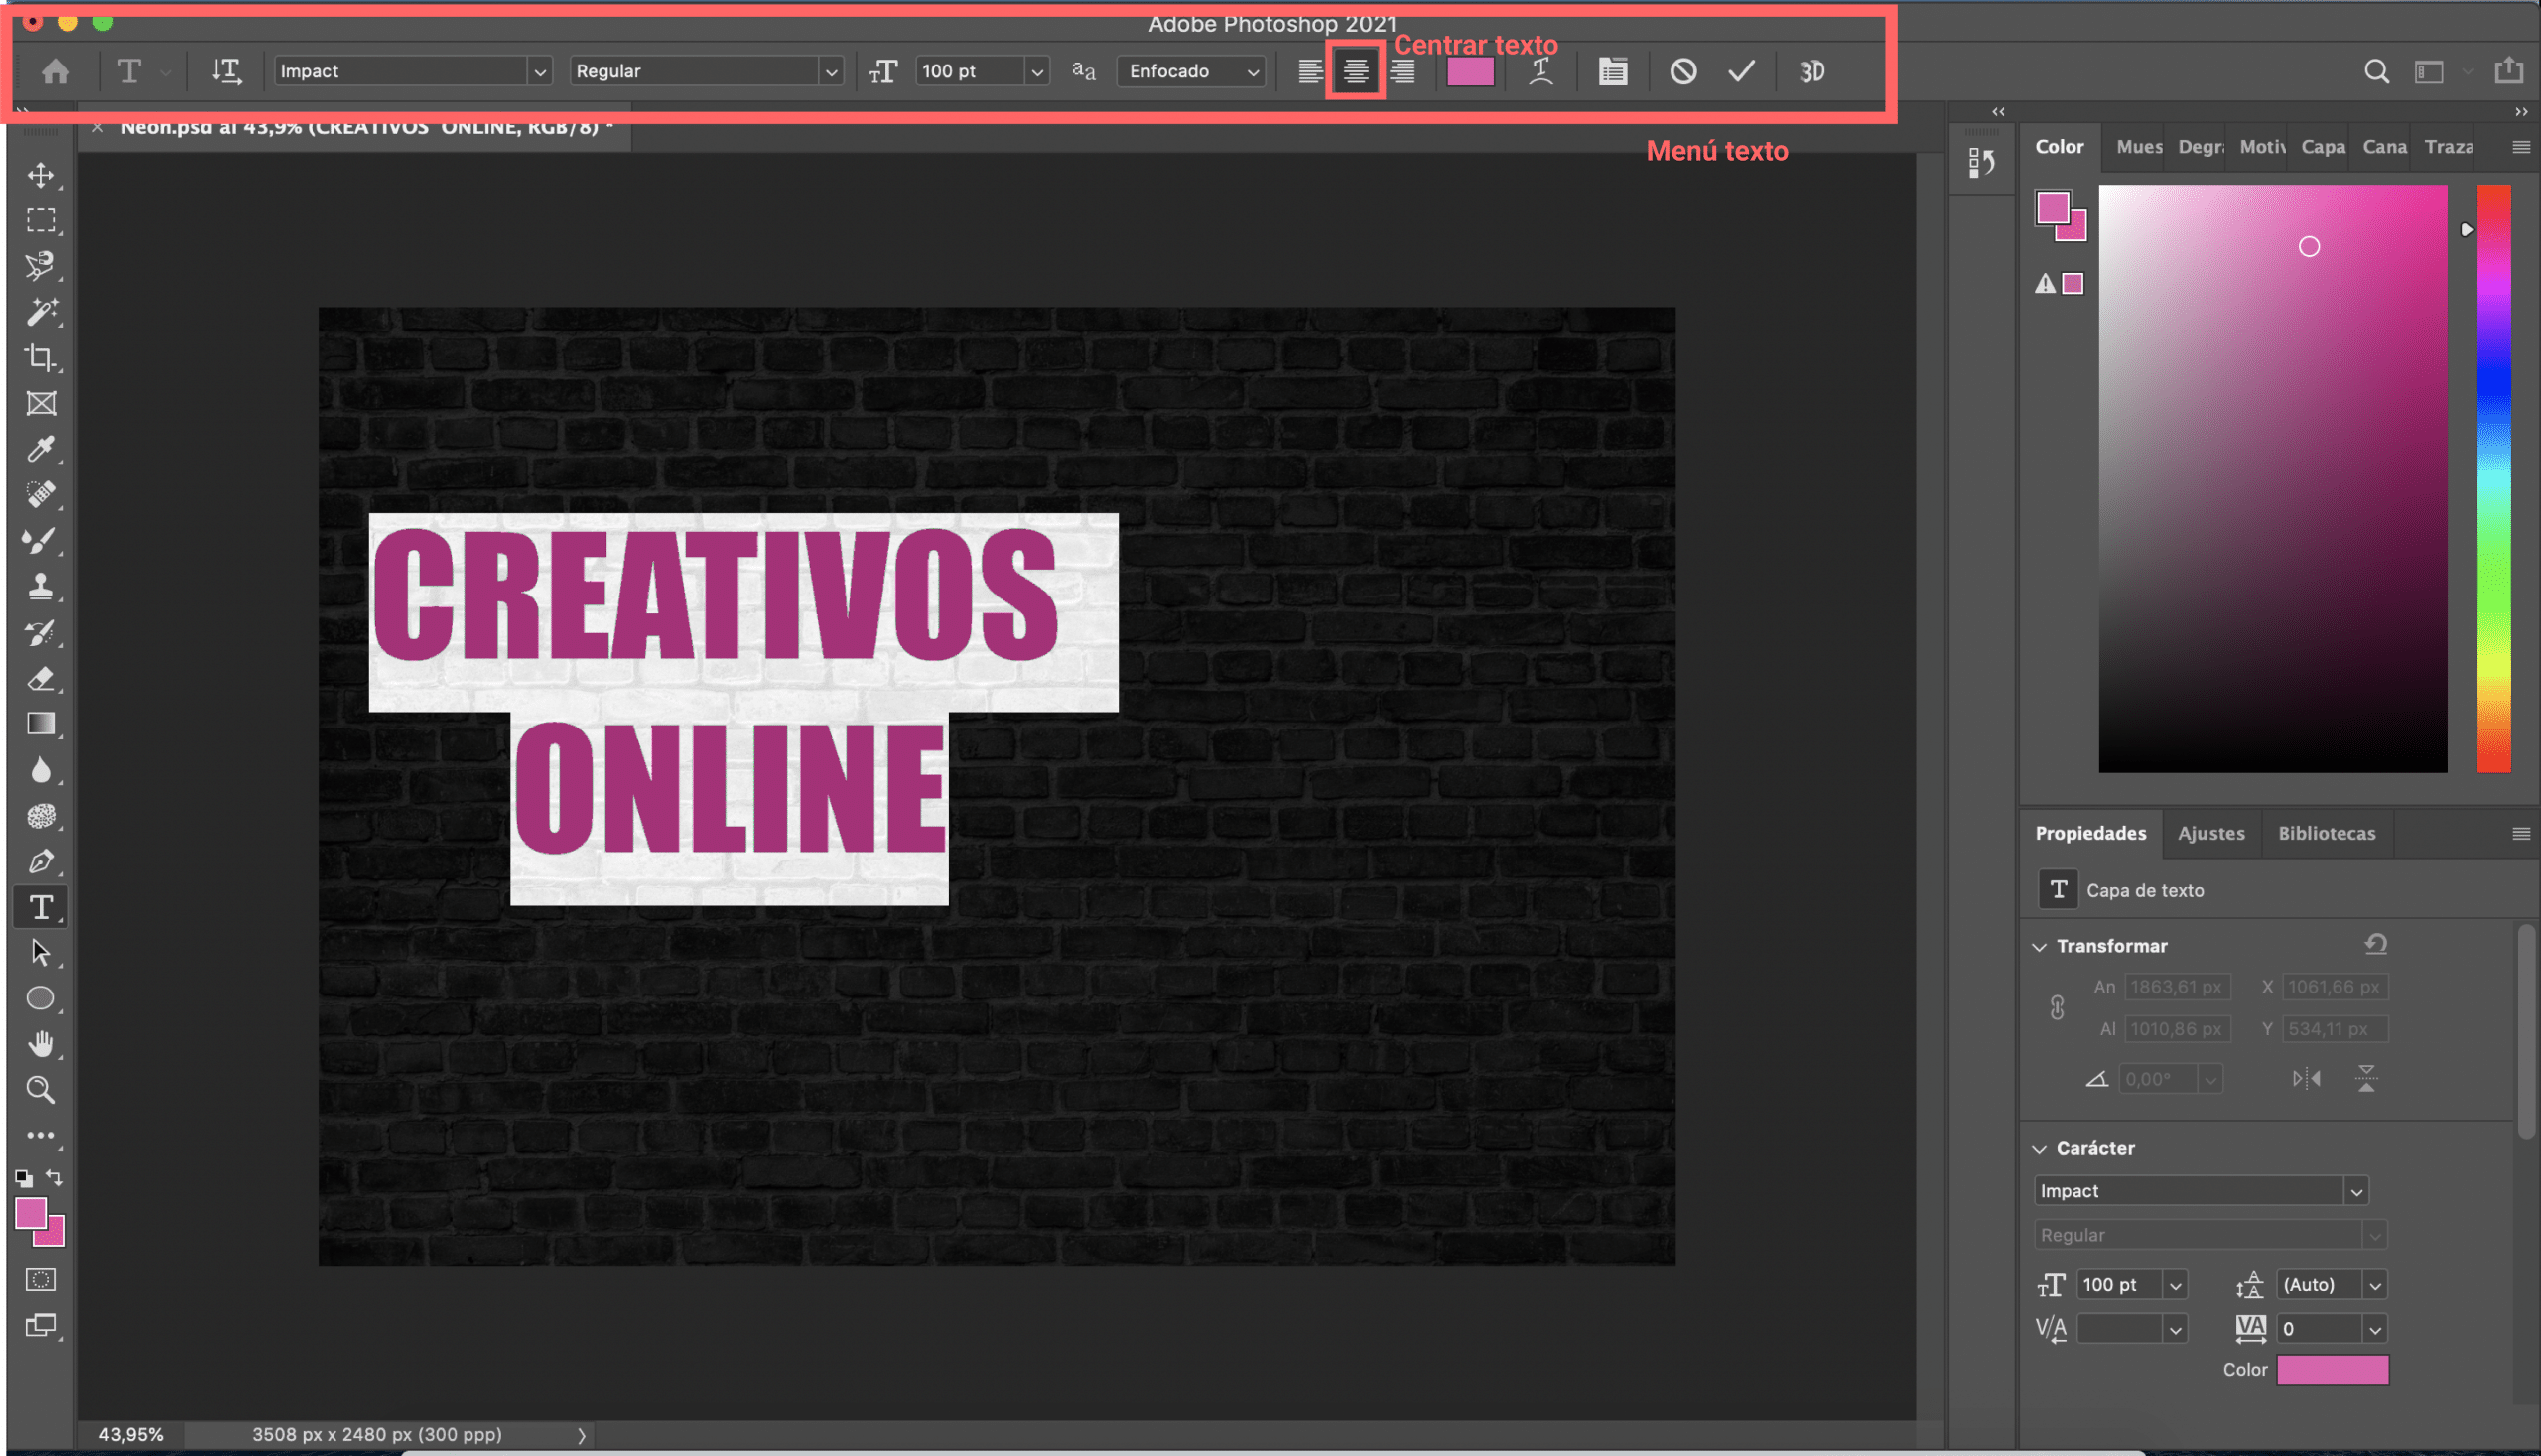2541x1456 pixels.
Task: Convert the text to 3D
Action: [1812, 71]
